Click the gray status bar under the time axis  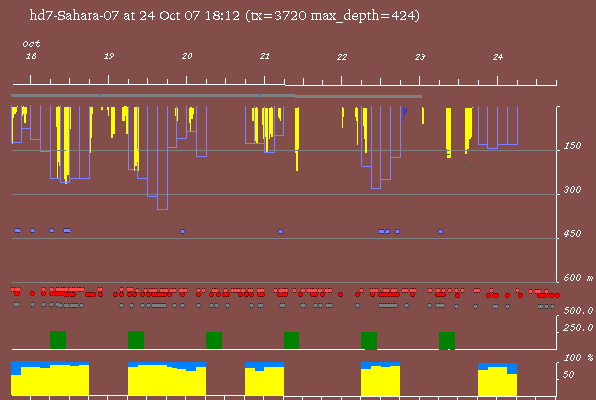217,96
